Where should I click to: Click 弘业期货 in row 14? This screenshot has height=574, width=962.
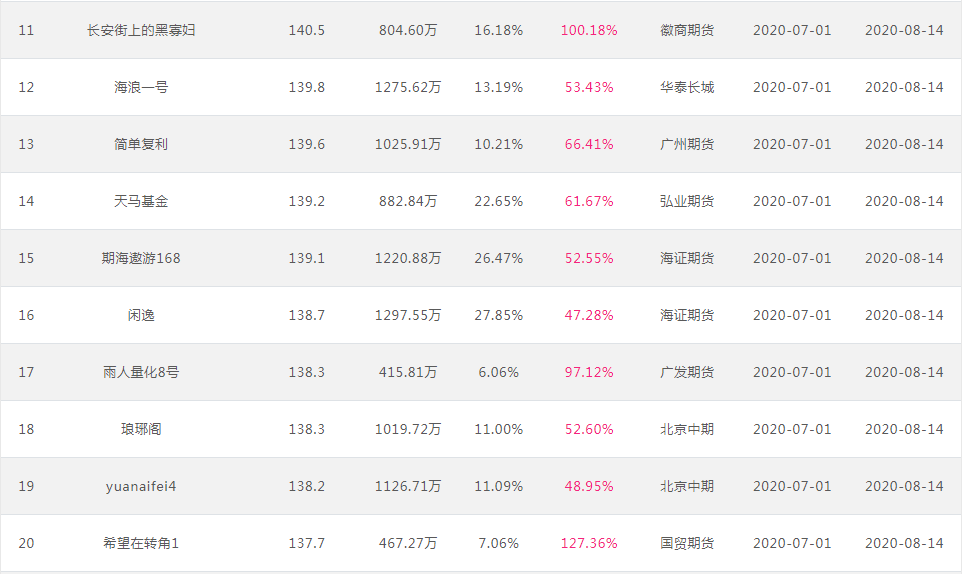pyautogui.click(x=687, y=201)
